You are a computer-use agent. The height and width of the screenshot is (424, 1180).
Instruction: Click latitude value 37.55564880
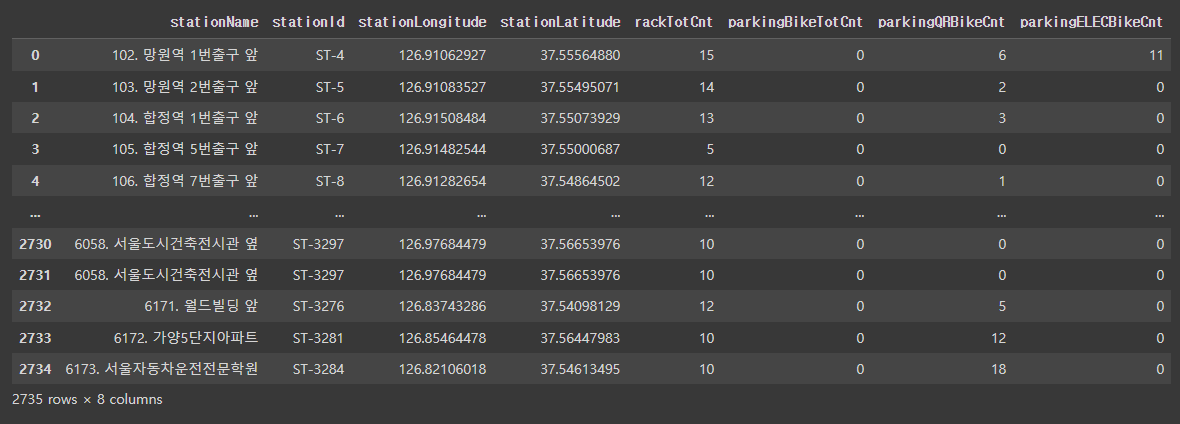pos(580,55)
